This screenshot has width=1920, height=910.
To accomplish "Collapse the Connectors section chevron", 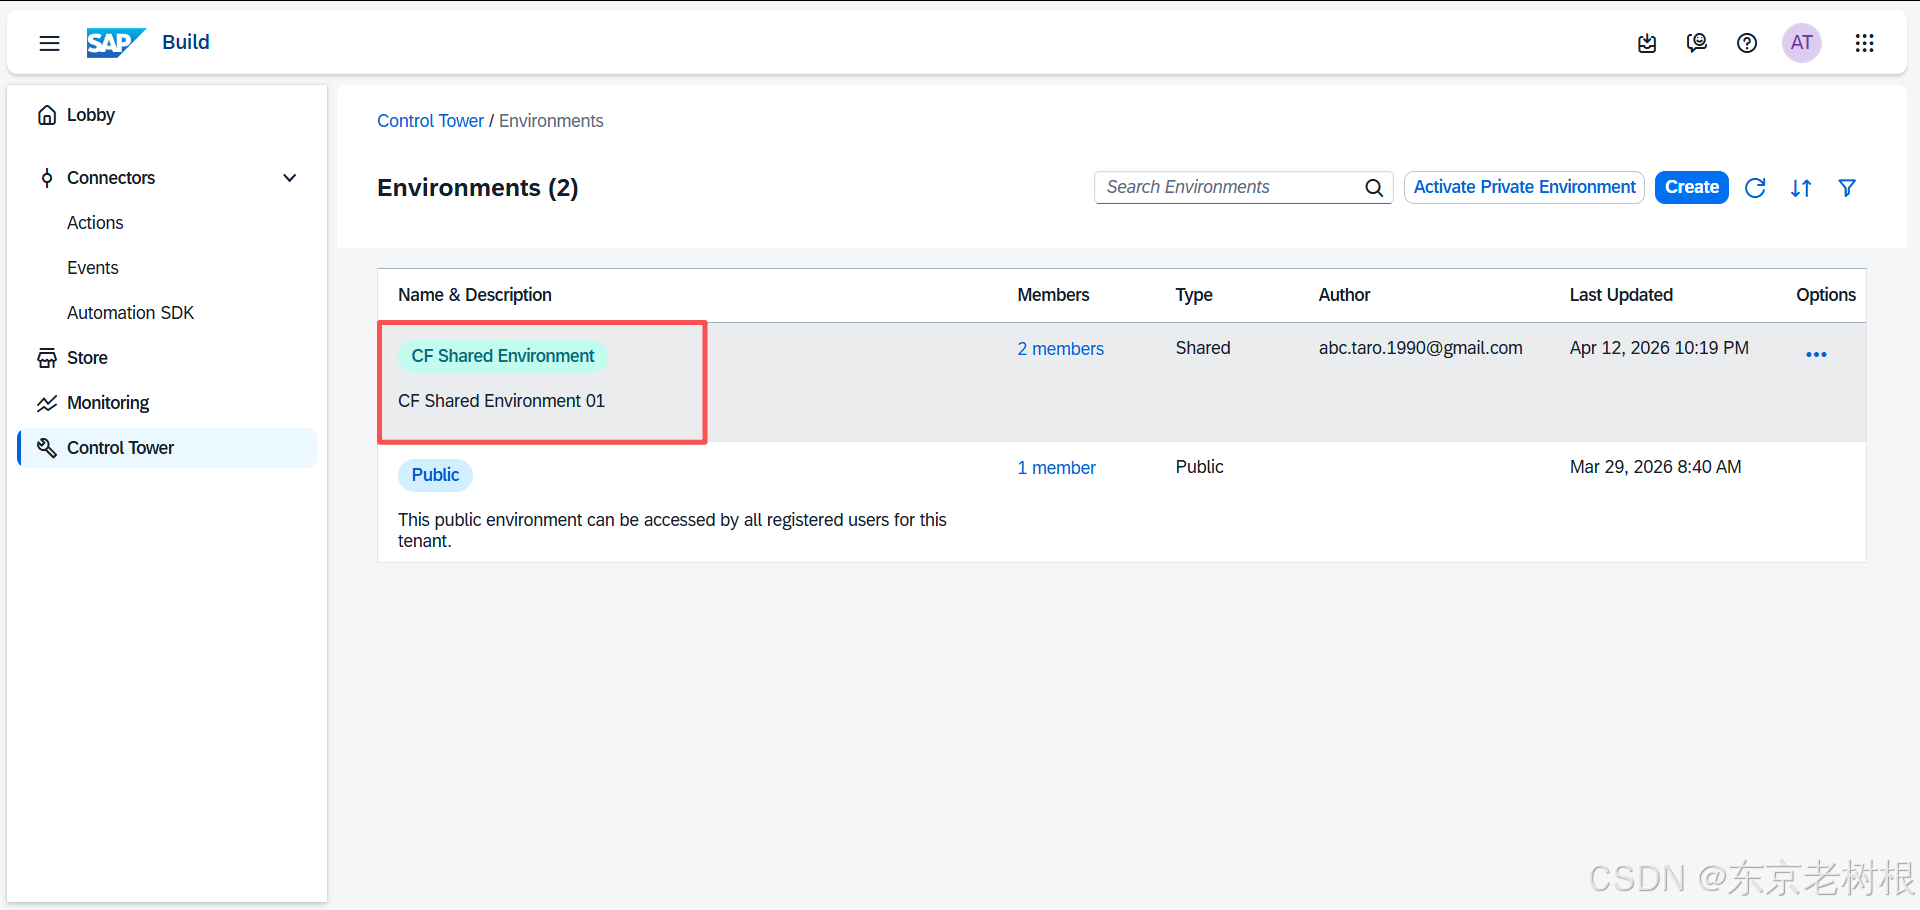I will pyautogui.click(x=290, y=178).
